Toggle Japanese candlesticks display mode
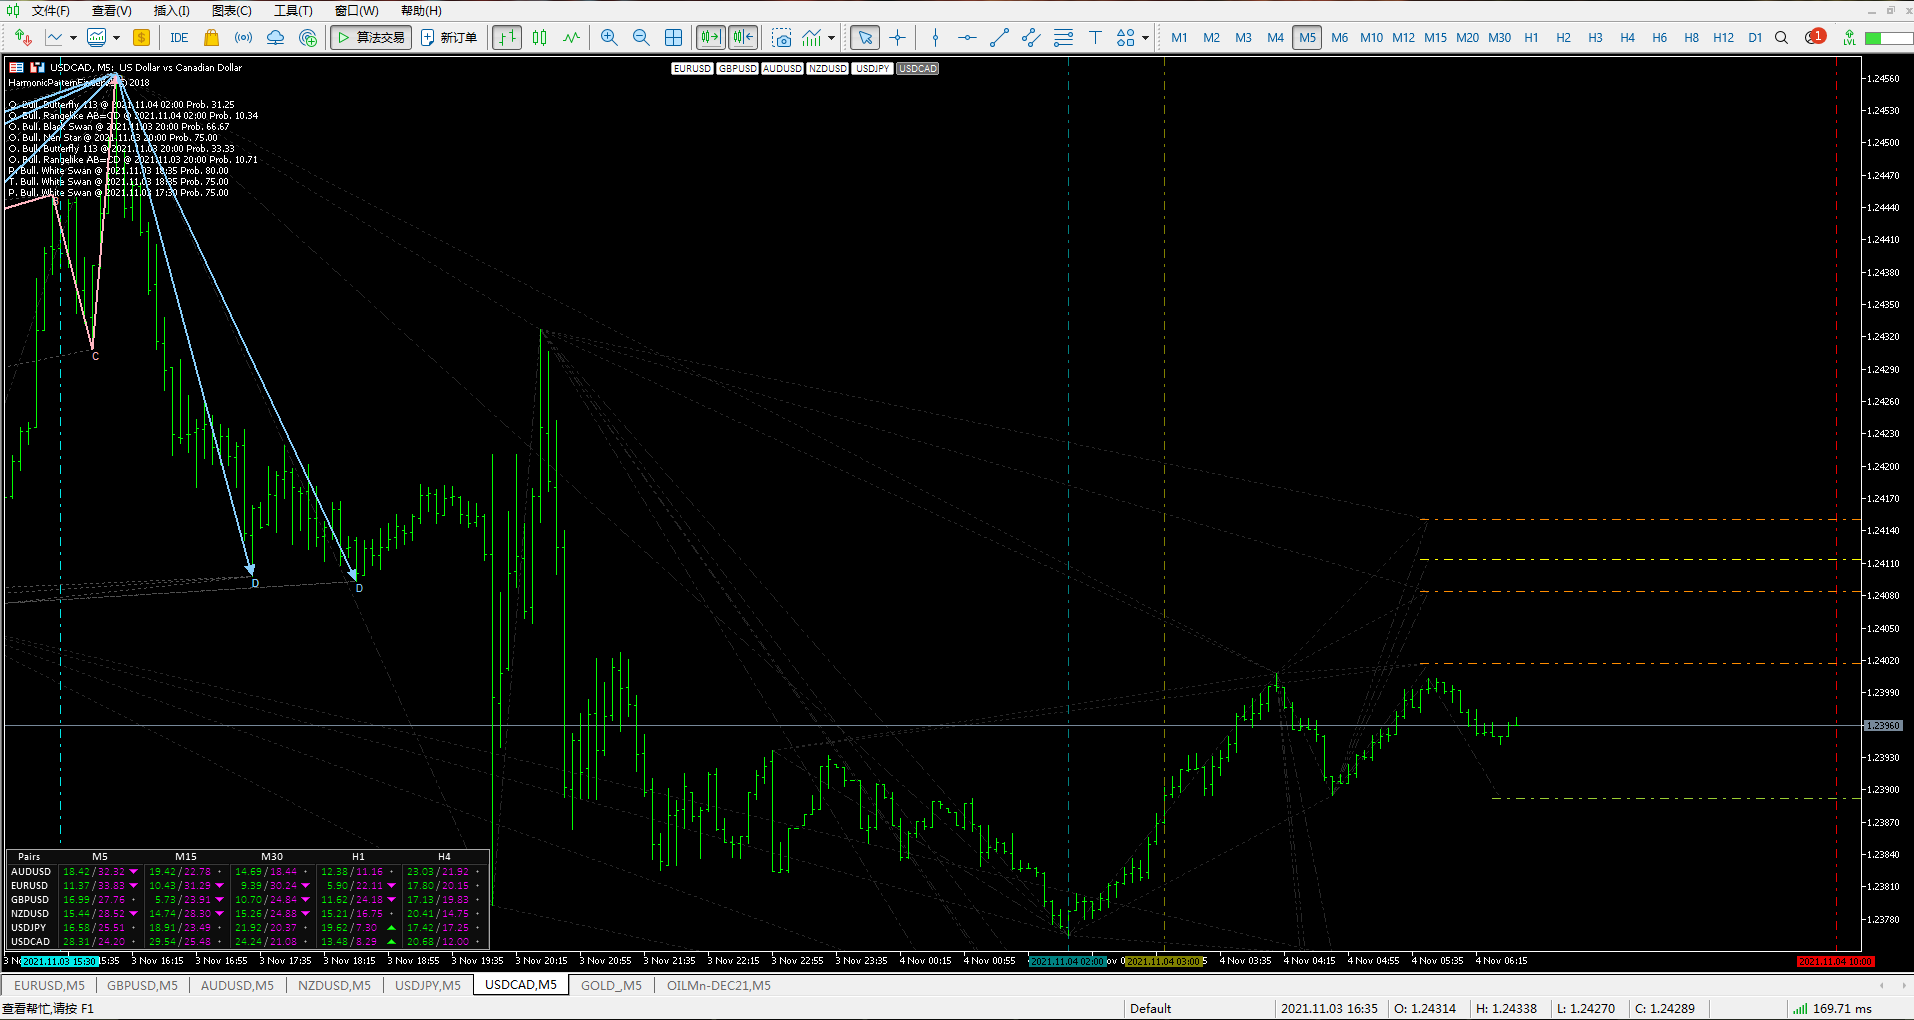The width and height of the screenshot is (1914, 1020). click(540, 38)
